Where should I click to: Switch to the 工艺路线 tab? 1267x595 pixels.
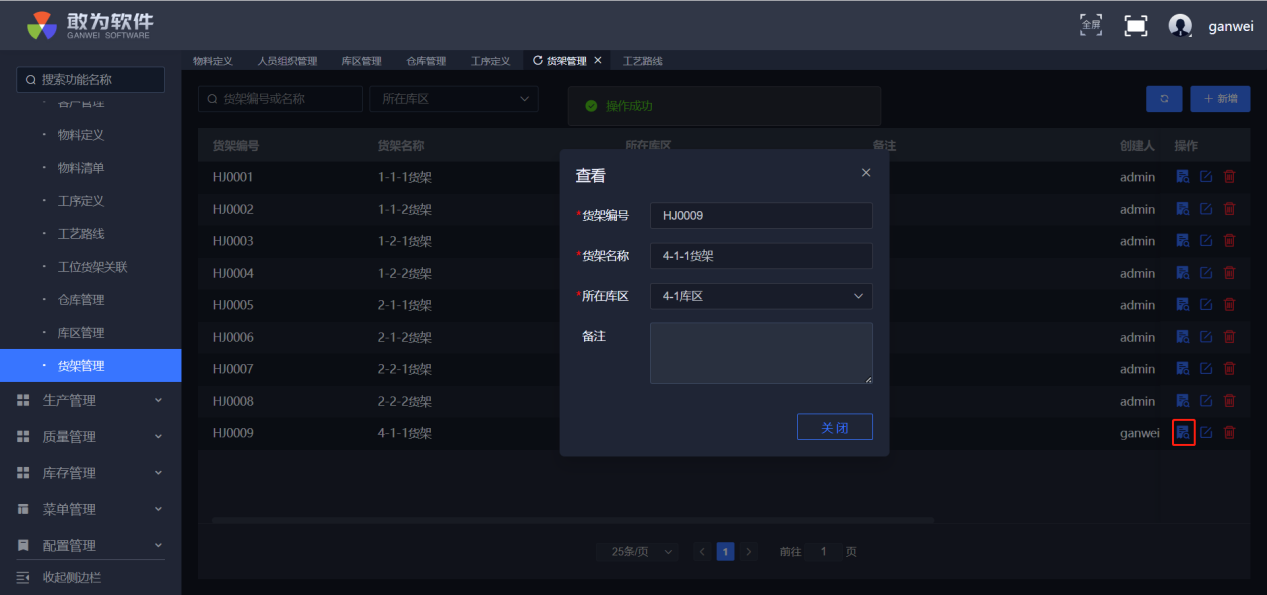pos(643,61)
